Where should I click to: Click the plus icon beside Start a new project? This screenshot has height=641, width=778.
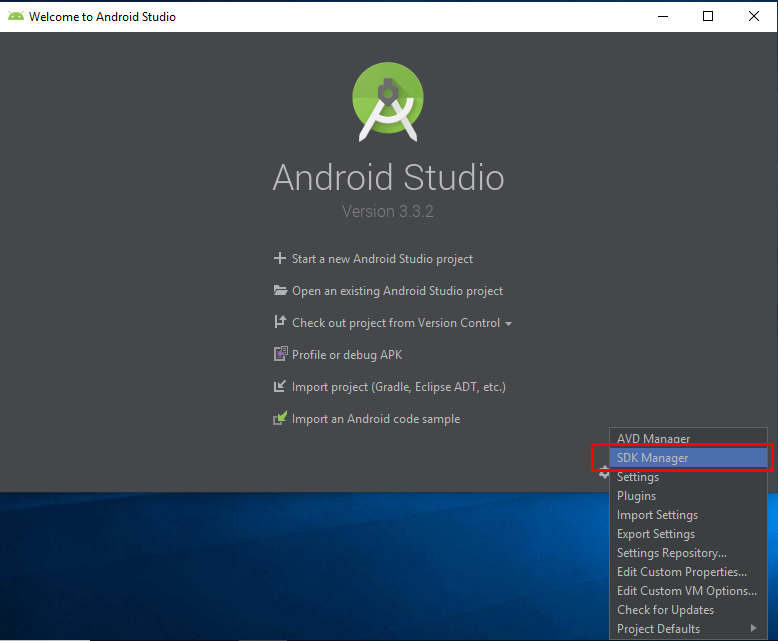tap(280, 258)
